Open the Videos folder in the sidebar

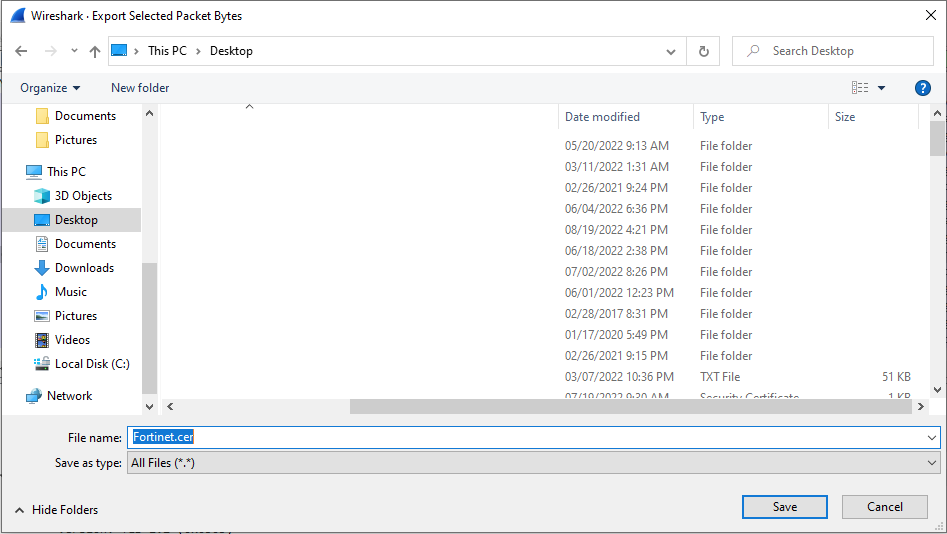click(x=72, y=340)
